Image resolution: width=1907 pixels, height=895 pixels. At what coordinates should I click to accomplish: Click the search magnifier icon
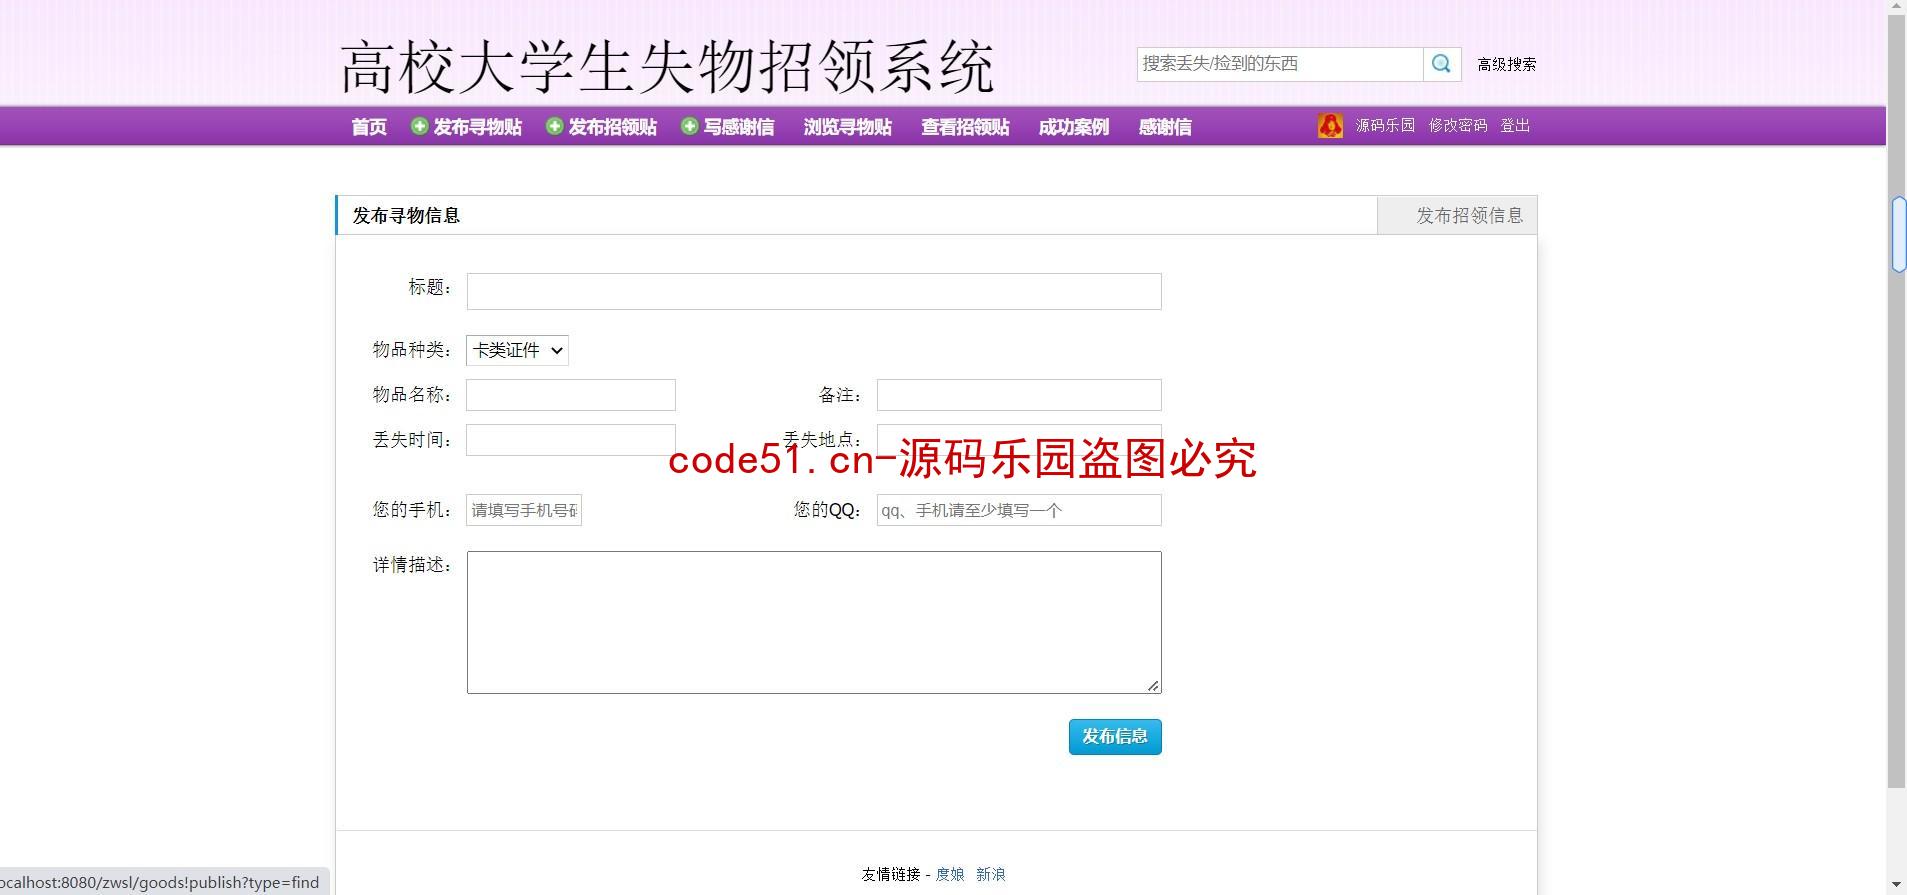point(1441,64)
